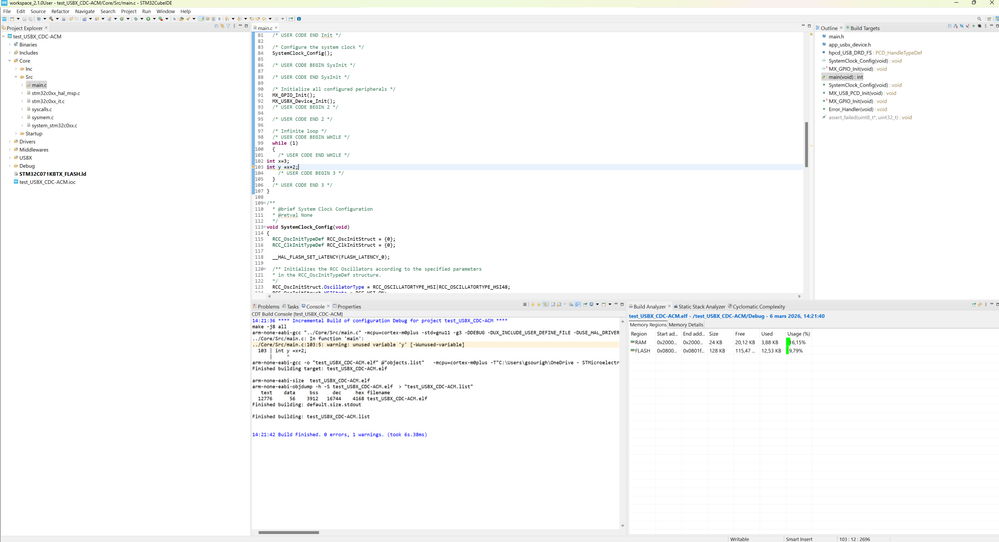Viewport: 999px width, 542px height.
Task: Close the Build Analyzer tab
Action: click(669, 306)
